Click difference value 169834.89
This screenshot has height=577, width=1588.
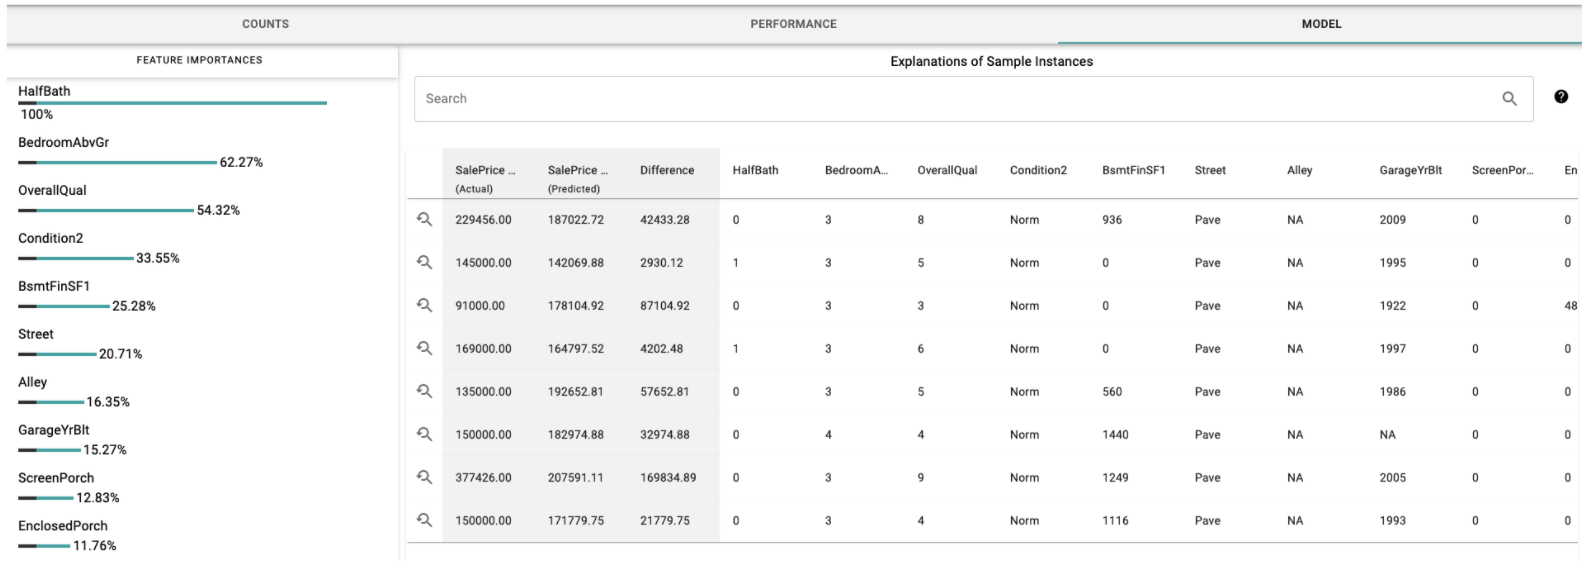[x=668, y=478]
